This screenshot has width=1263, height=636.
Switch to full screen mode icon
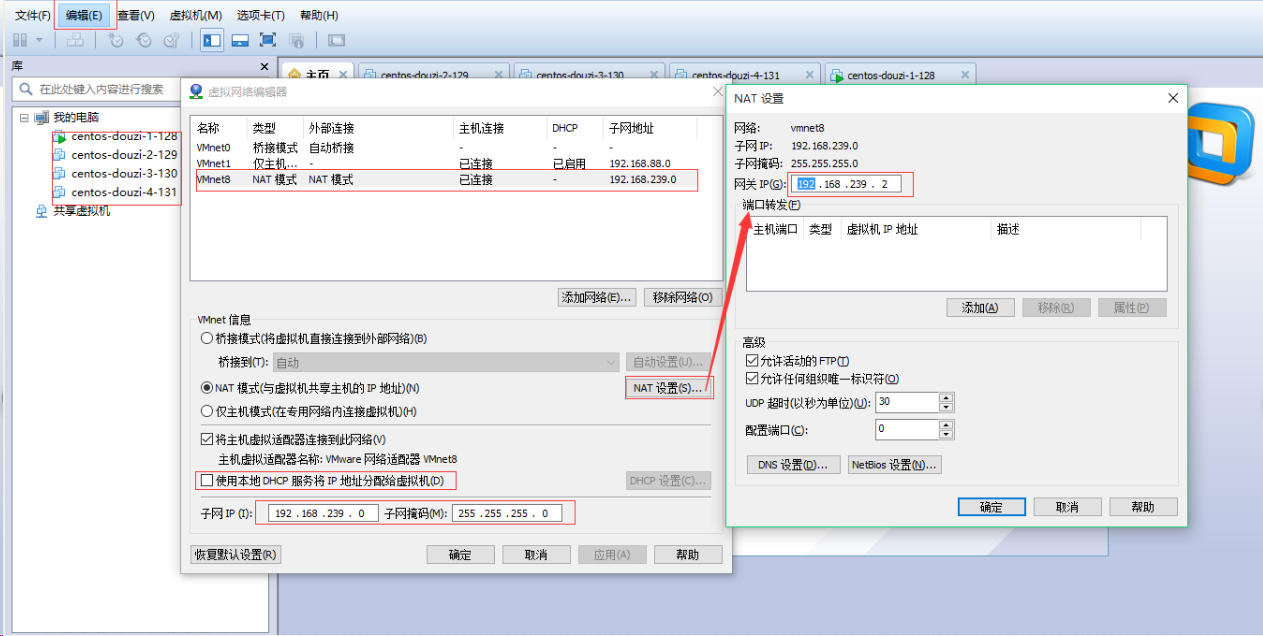(x=268, y=40)
